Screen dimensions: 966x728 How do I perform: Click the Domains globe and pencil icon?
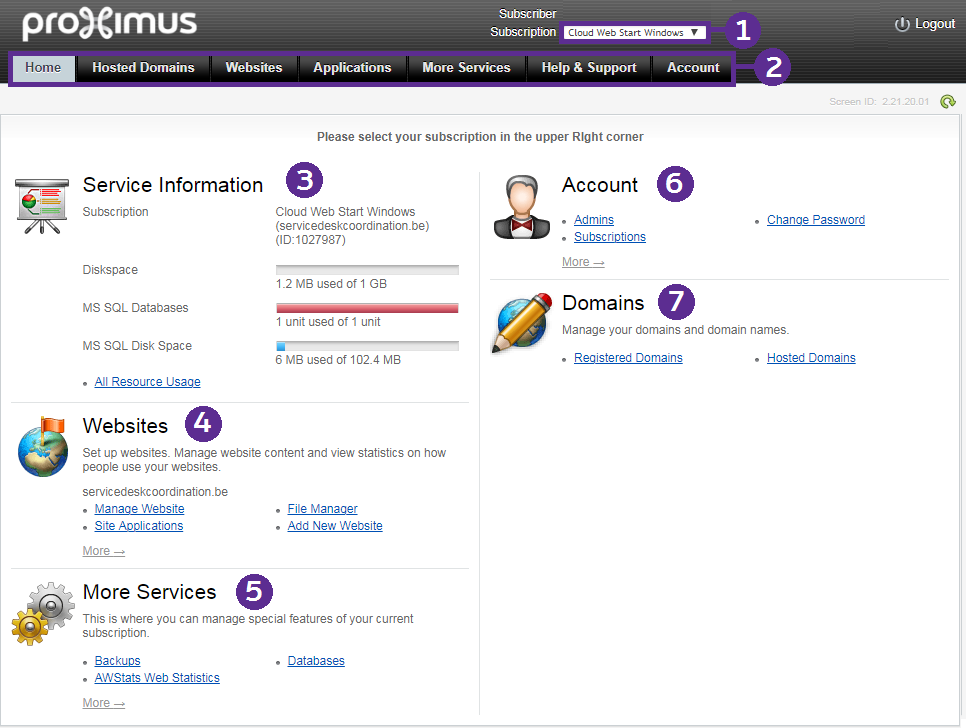tap(522, 323)
